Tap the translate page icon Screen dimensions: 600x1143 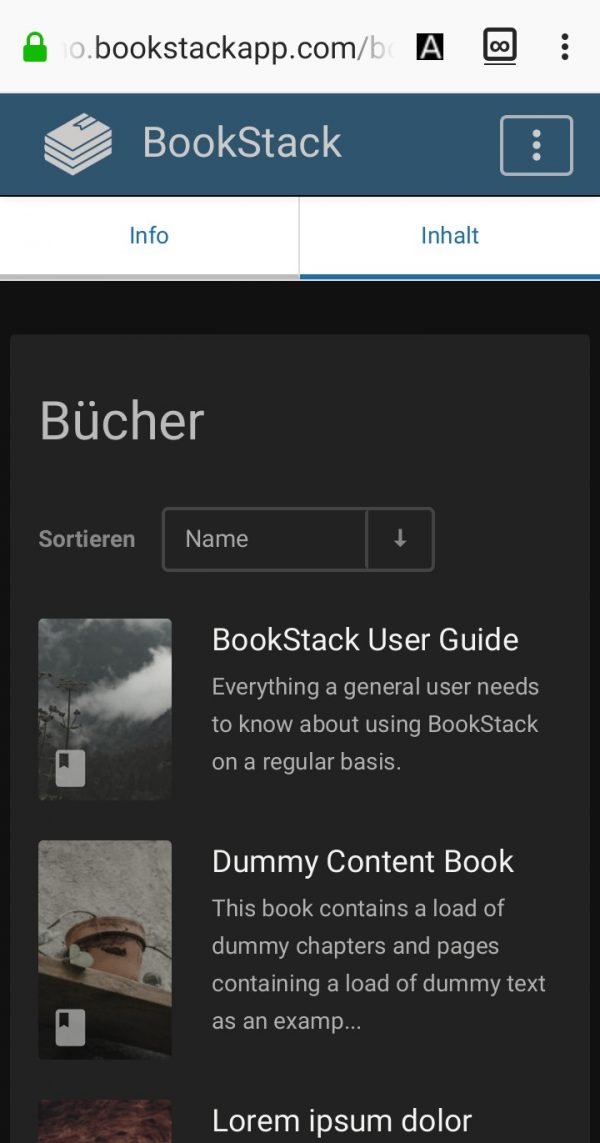430,46
